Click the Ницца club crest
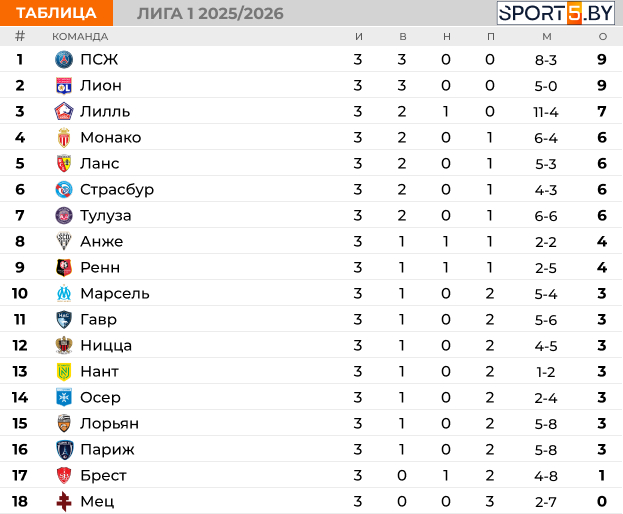The width and height of the screenshot is (623, 514). (64, 345)
